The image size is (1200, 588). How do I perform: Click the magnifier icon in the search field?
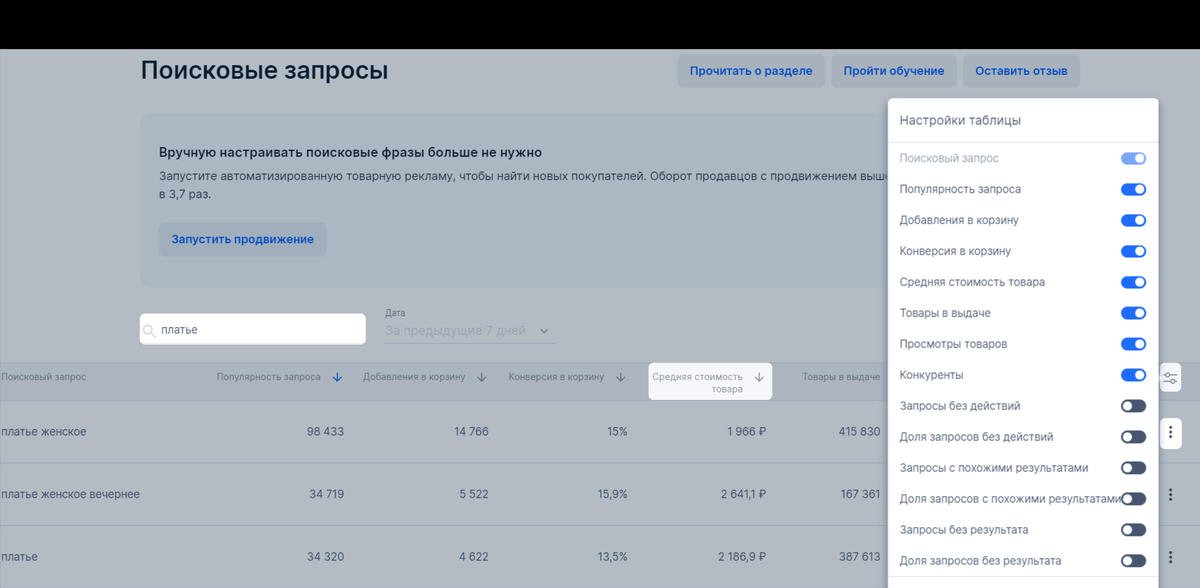pyautogui.click(x=149, y=329)
